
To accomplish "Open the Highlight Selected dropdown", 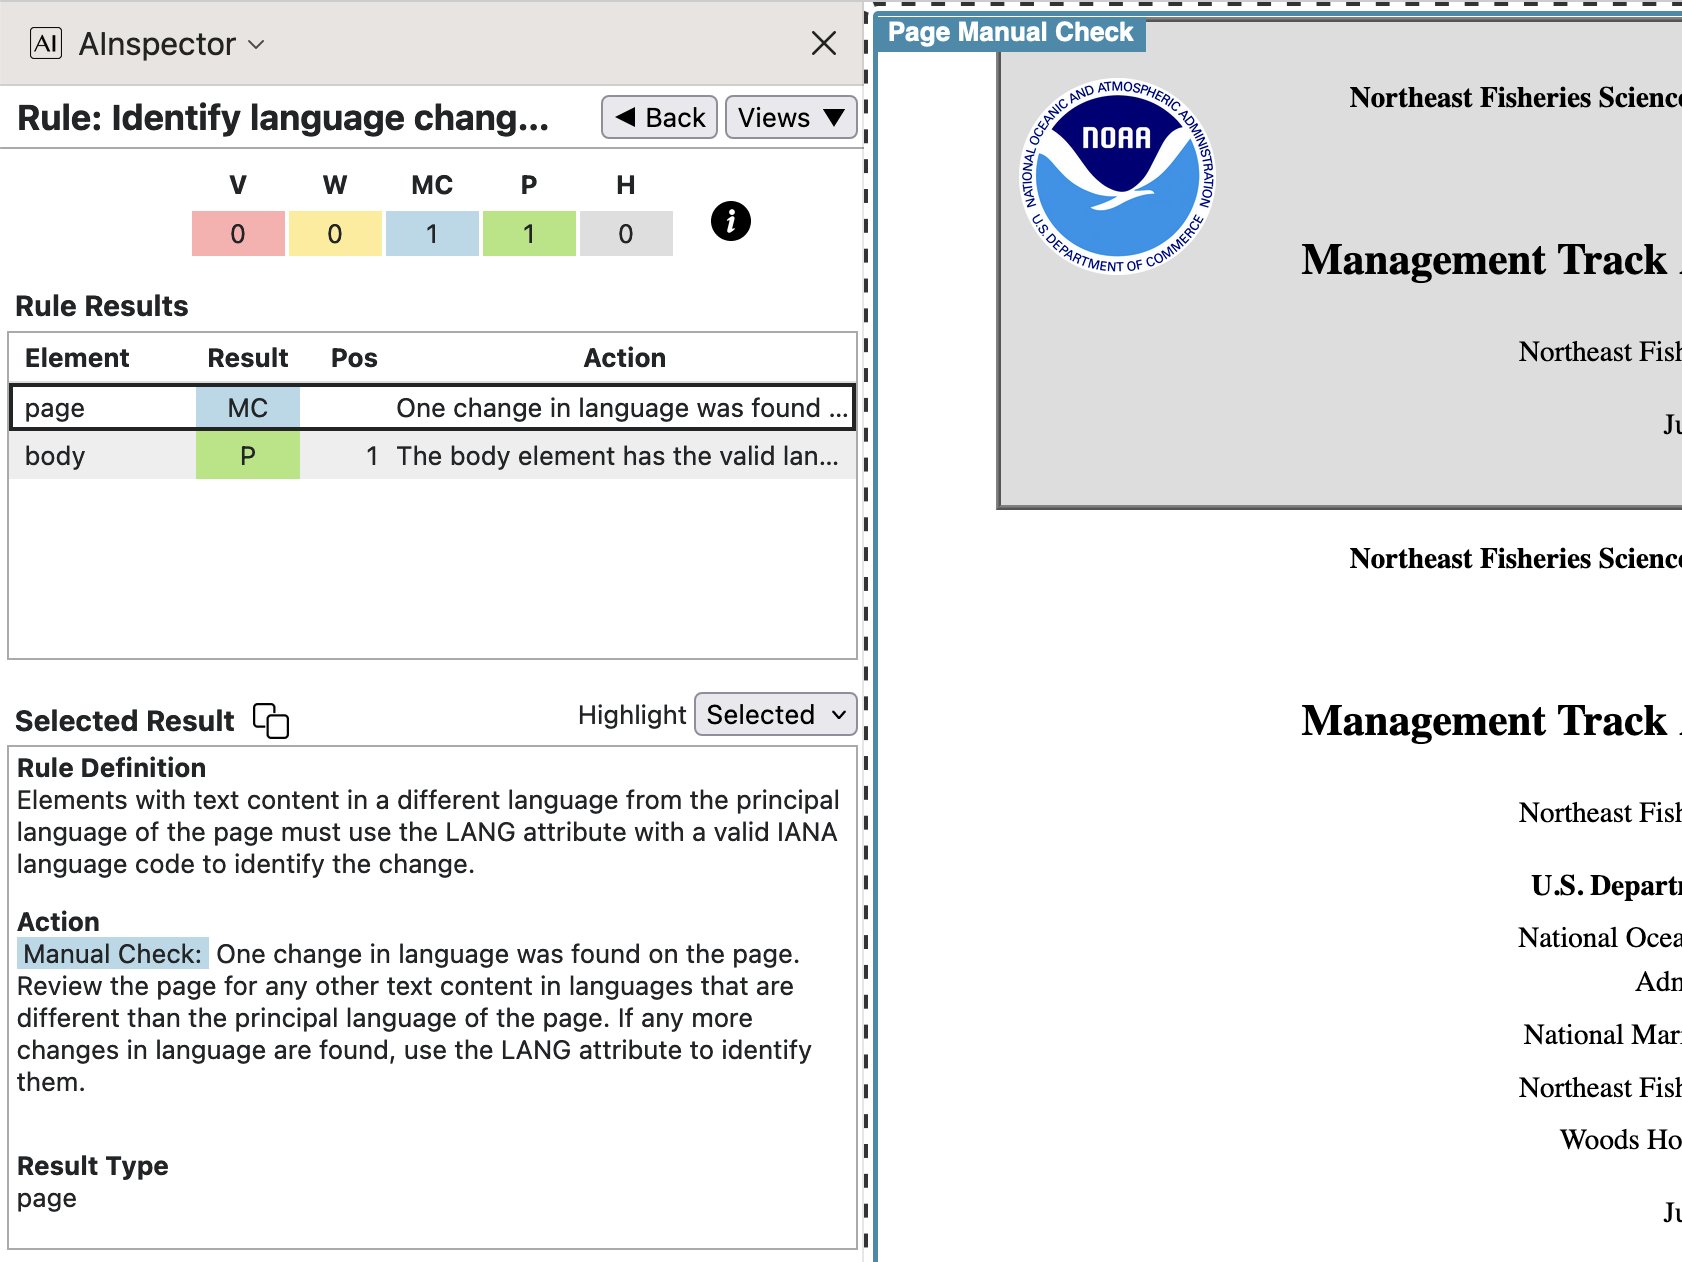I will click(775, 714).
